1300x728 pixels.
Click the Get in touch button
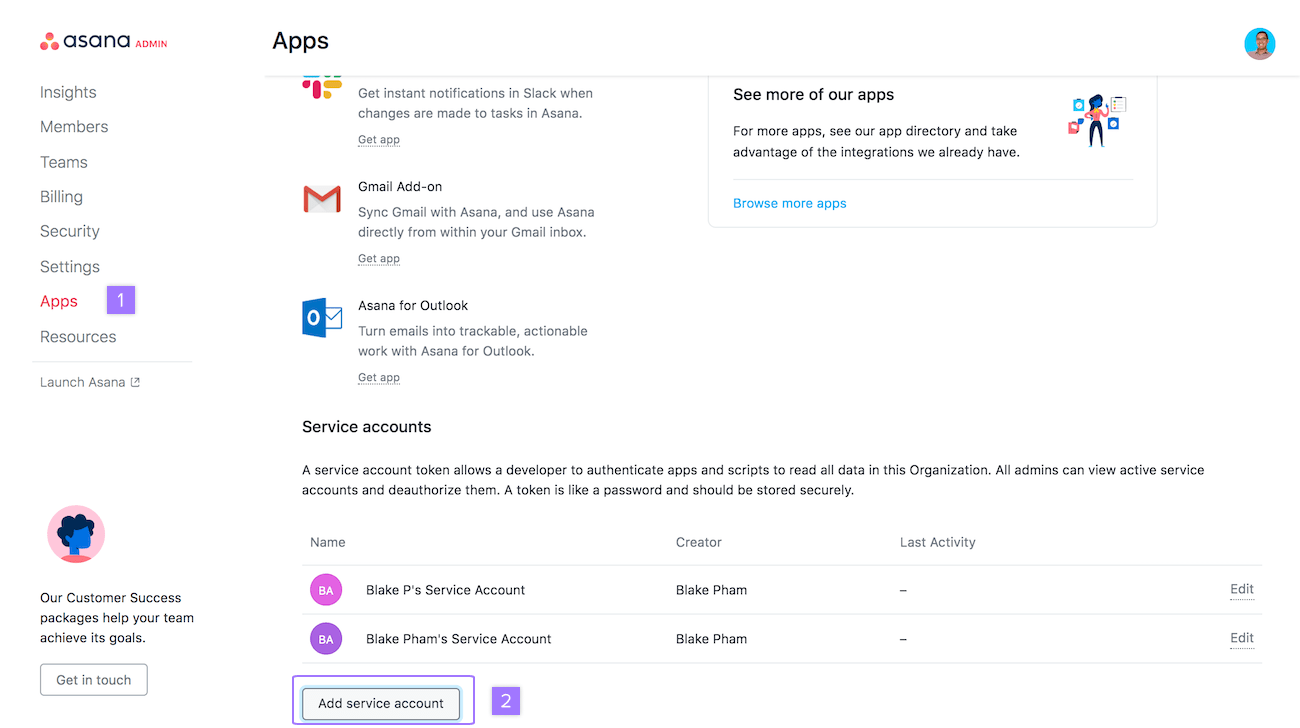pos(94,680)
